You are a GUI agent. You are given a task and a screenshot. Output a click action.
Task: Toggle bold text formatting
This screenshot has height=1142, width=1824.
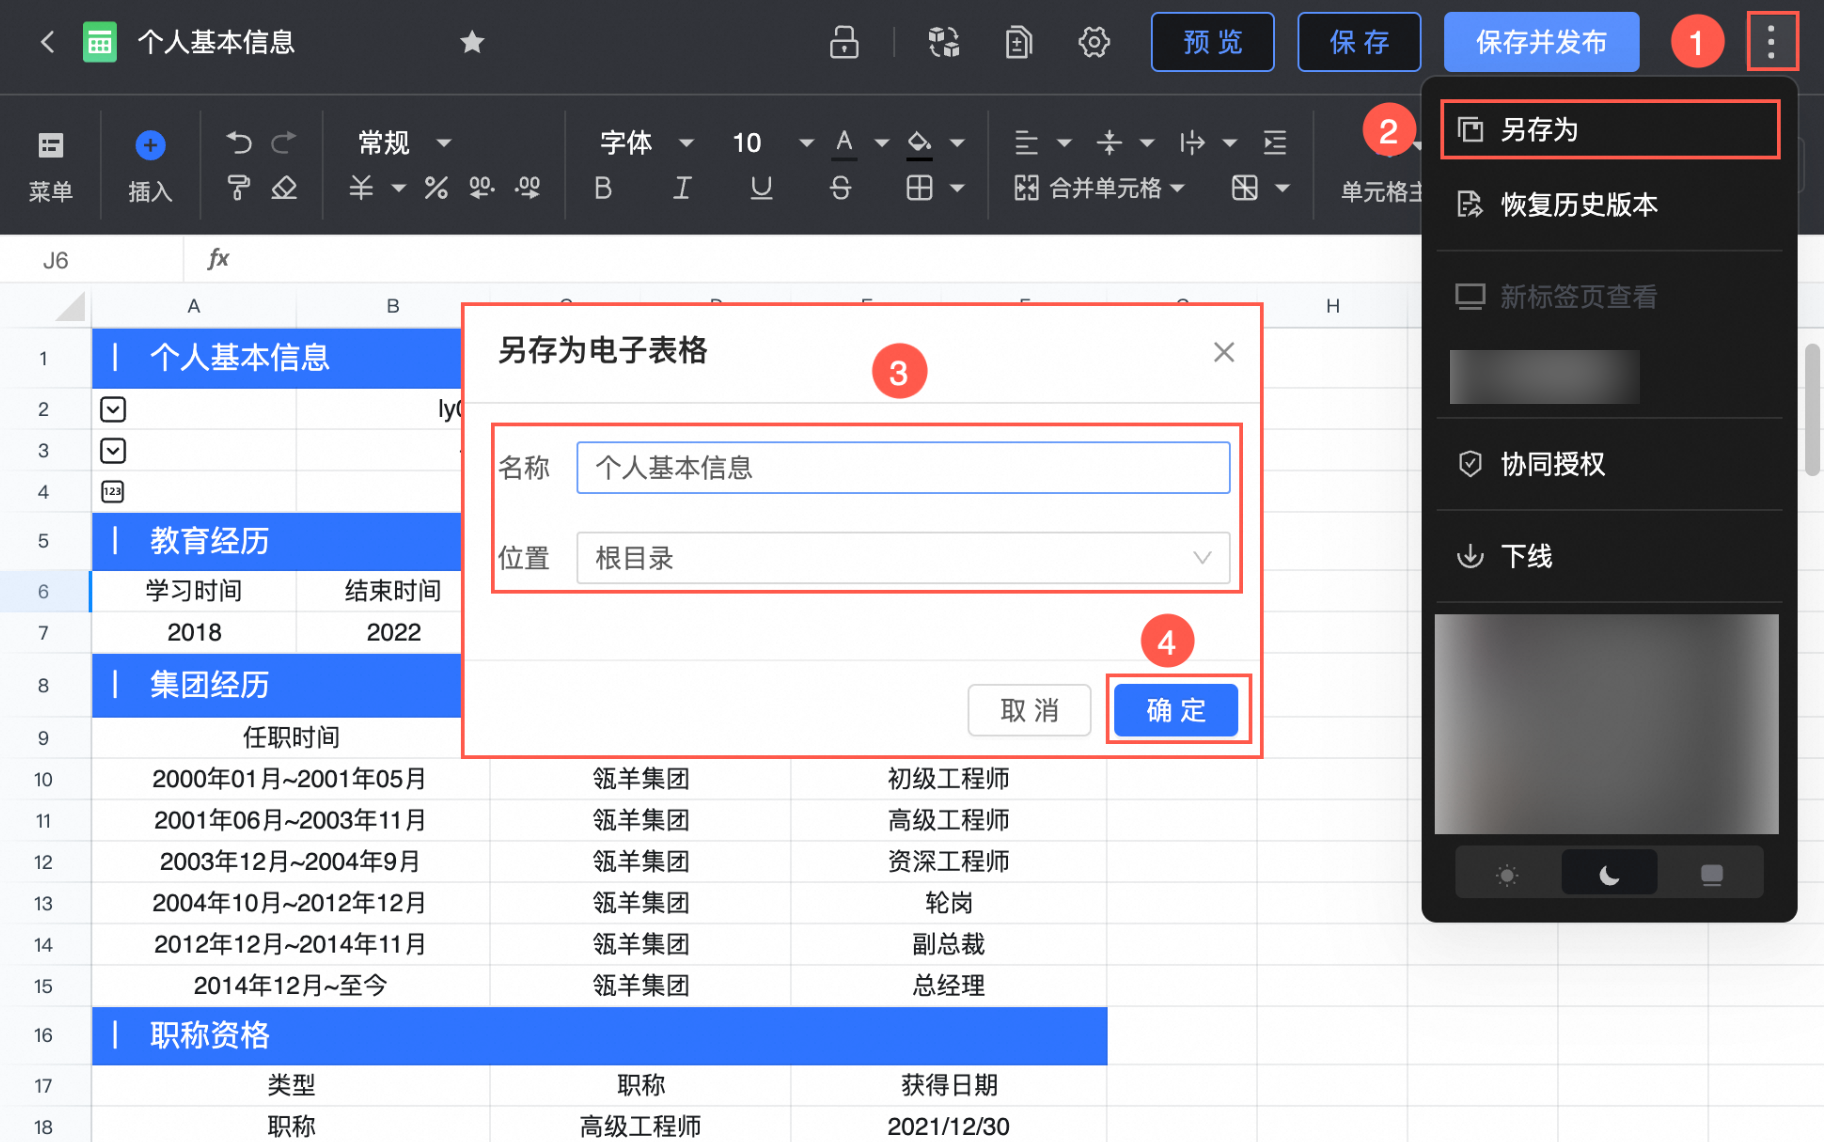603,188
